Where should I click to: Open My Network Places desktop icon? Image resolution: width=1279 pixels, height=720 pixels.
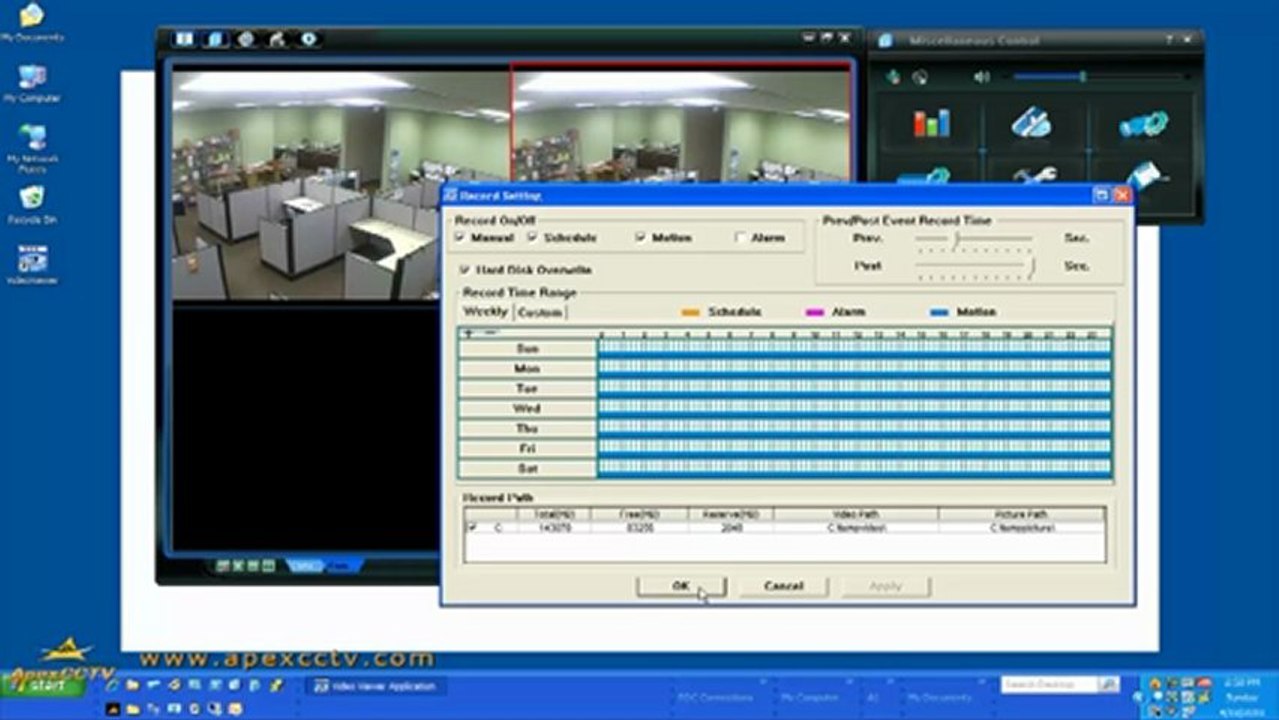(x=32, y=148)
